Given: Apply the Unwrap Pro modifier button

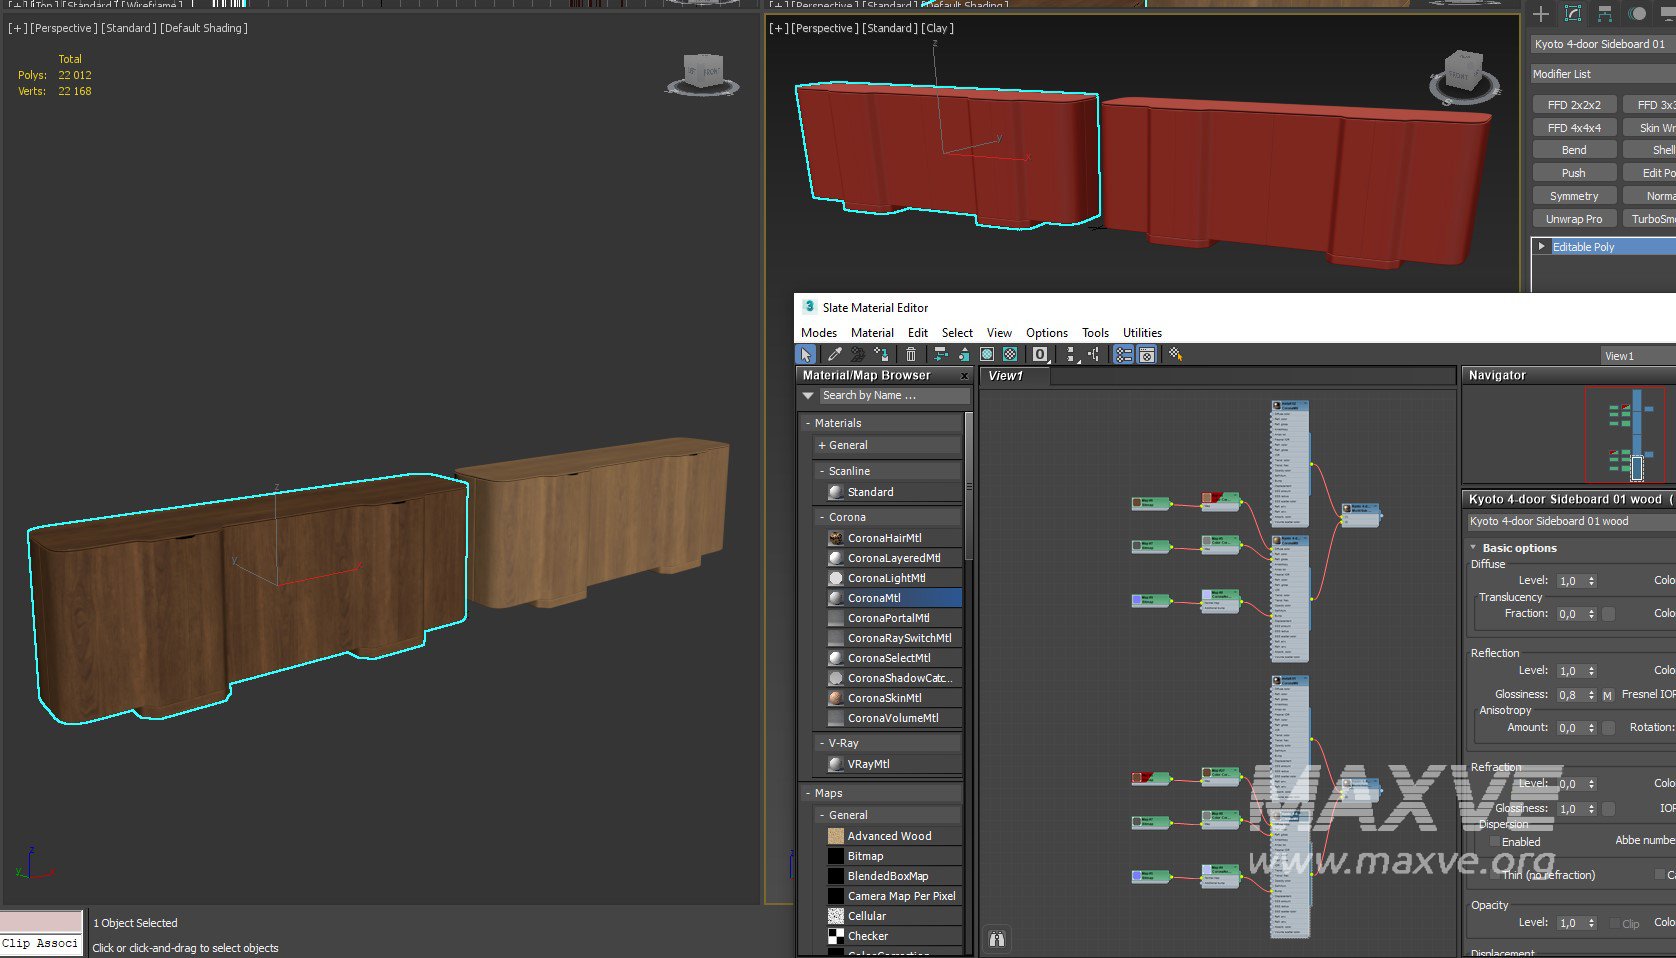Looking at the screenshot, I should tap(1573, 219).
